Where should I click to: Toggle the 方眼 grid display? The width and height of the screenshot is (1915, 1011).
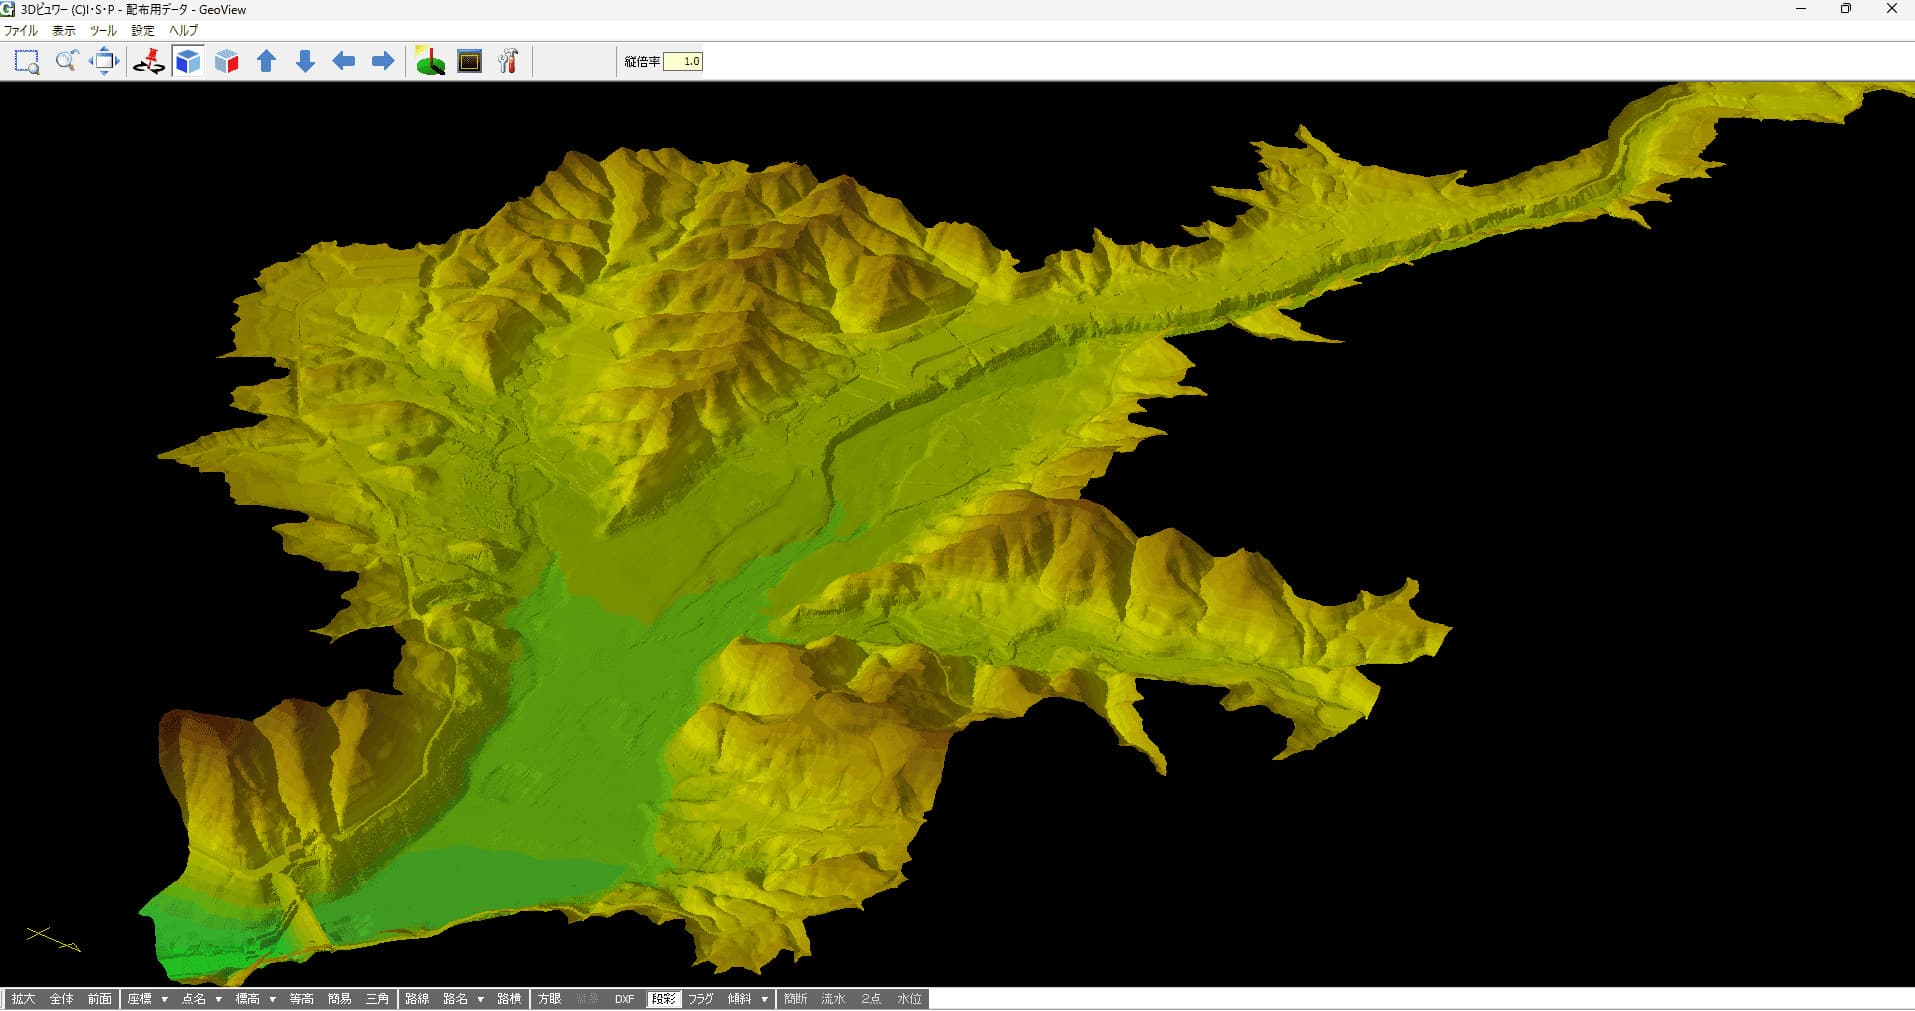549,999
